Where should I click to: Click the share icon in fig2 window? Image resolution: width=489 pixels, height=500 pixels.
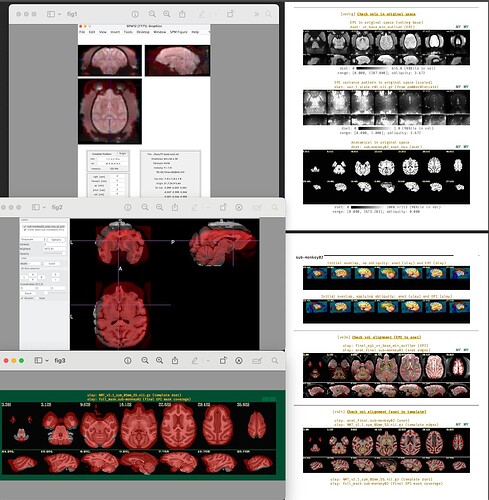pyautogui.click(x=175, y=207)
